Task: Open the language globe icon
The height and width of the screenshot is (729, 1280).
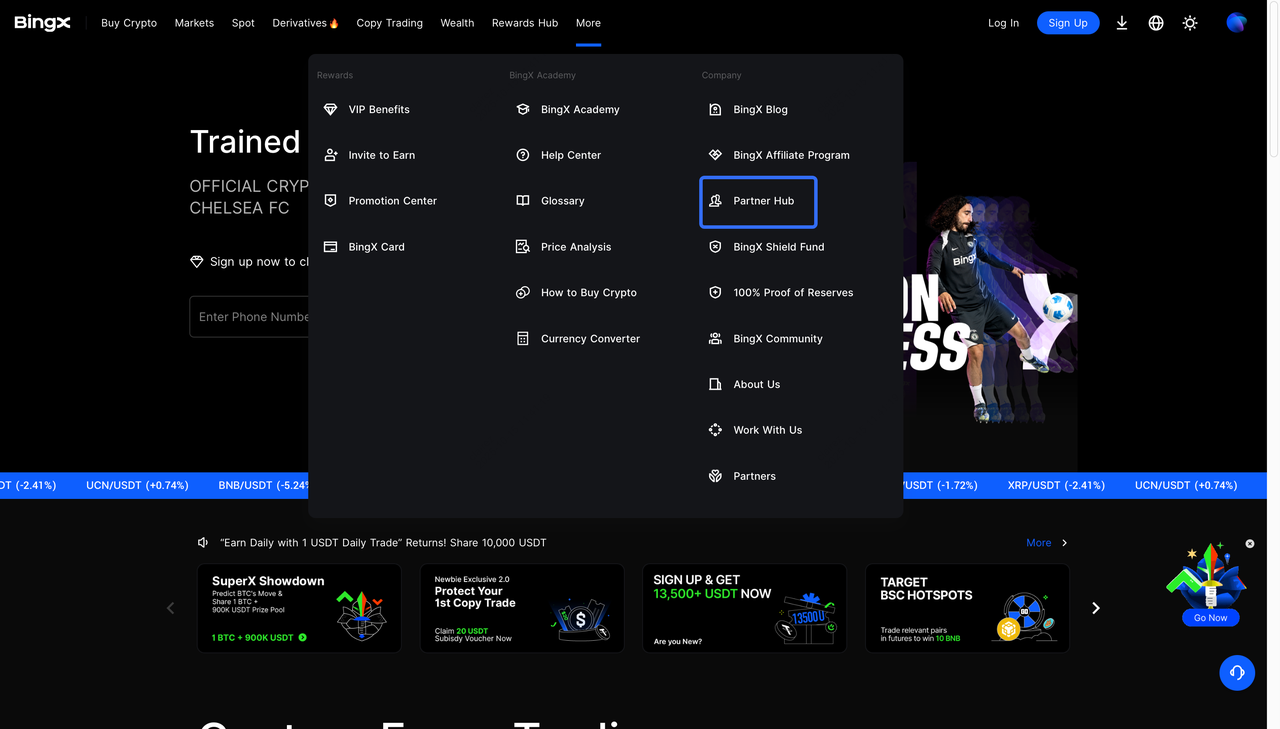Action: 1156,23
